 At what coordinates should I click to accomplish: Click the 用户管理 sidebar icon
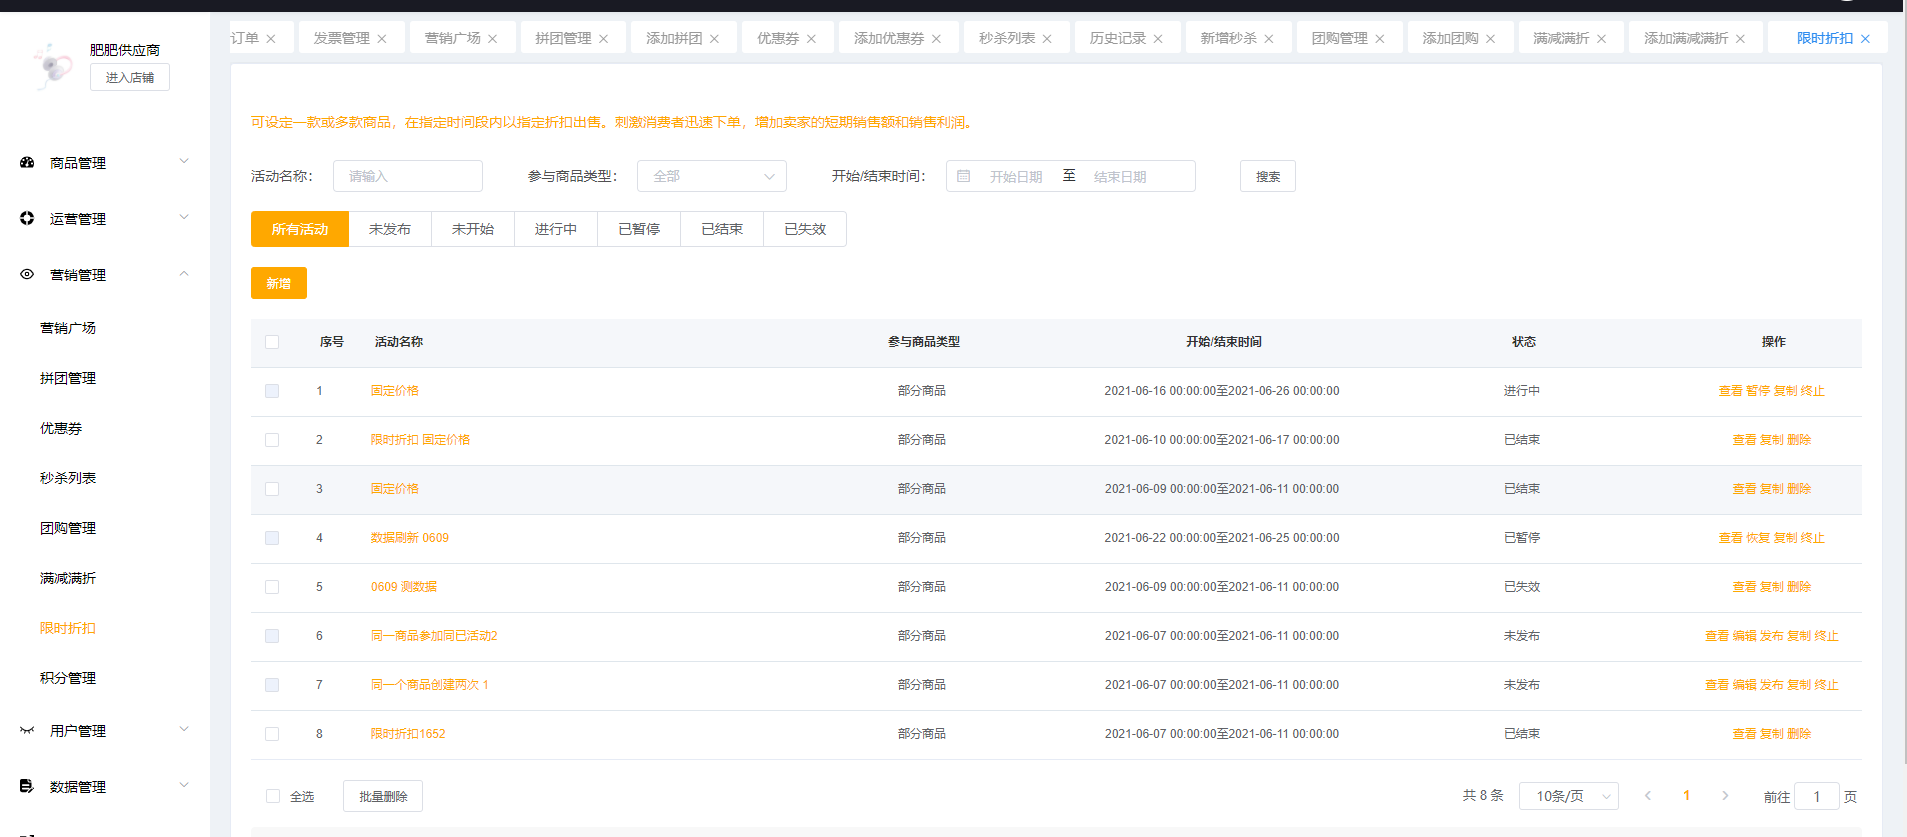[27, 731]
